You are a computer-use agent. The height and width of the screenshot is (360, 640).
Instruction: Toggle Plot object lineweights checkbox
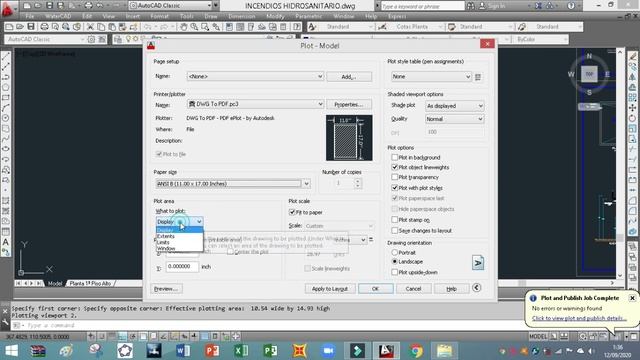(x=394, y=167)
